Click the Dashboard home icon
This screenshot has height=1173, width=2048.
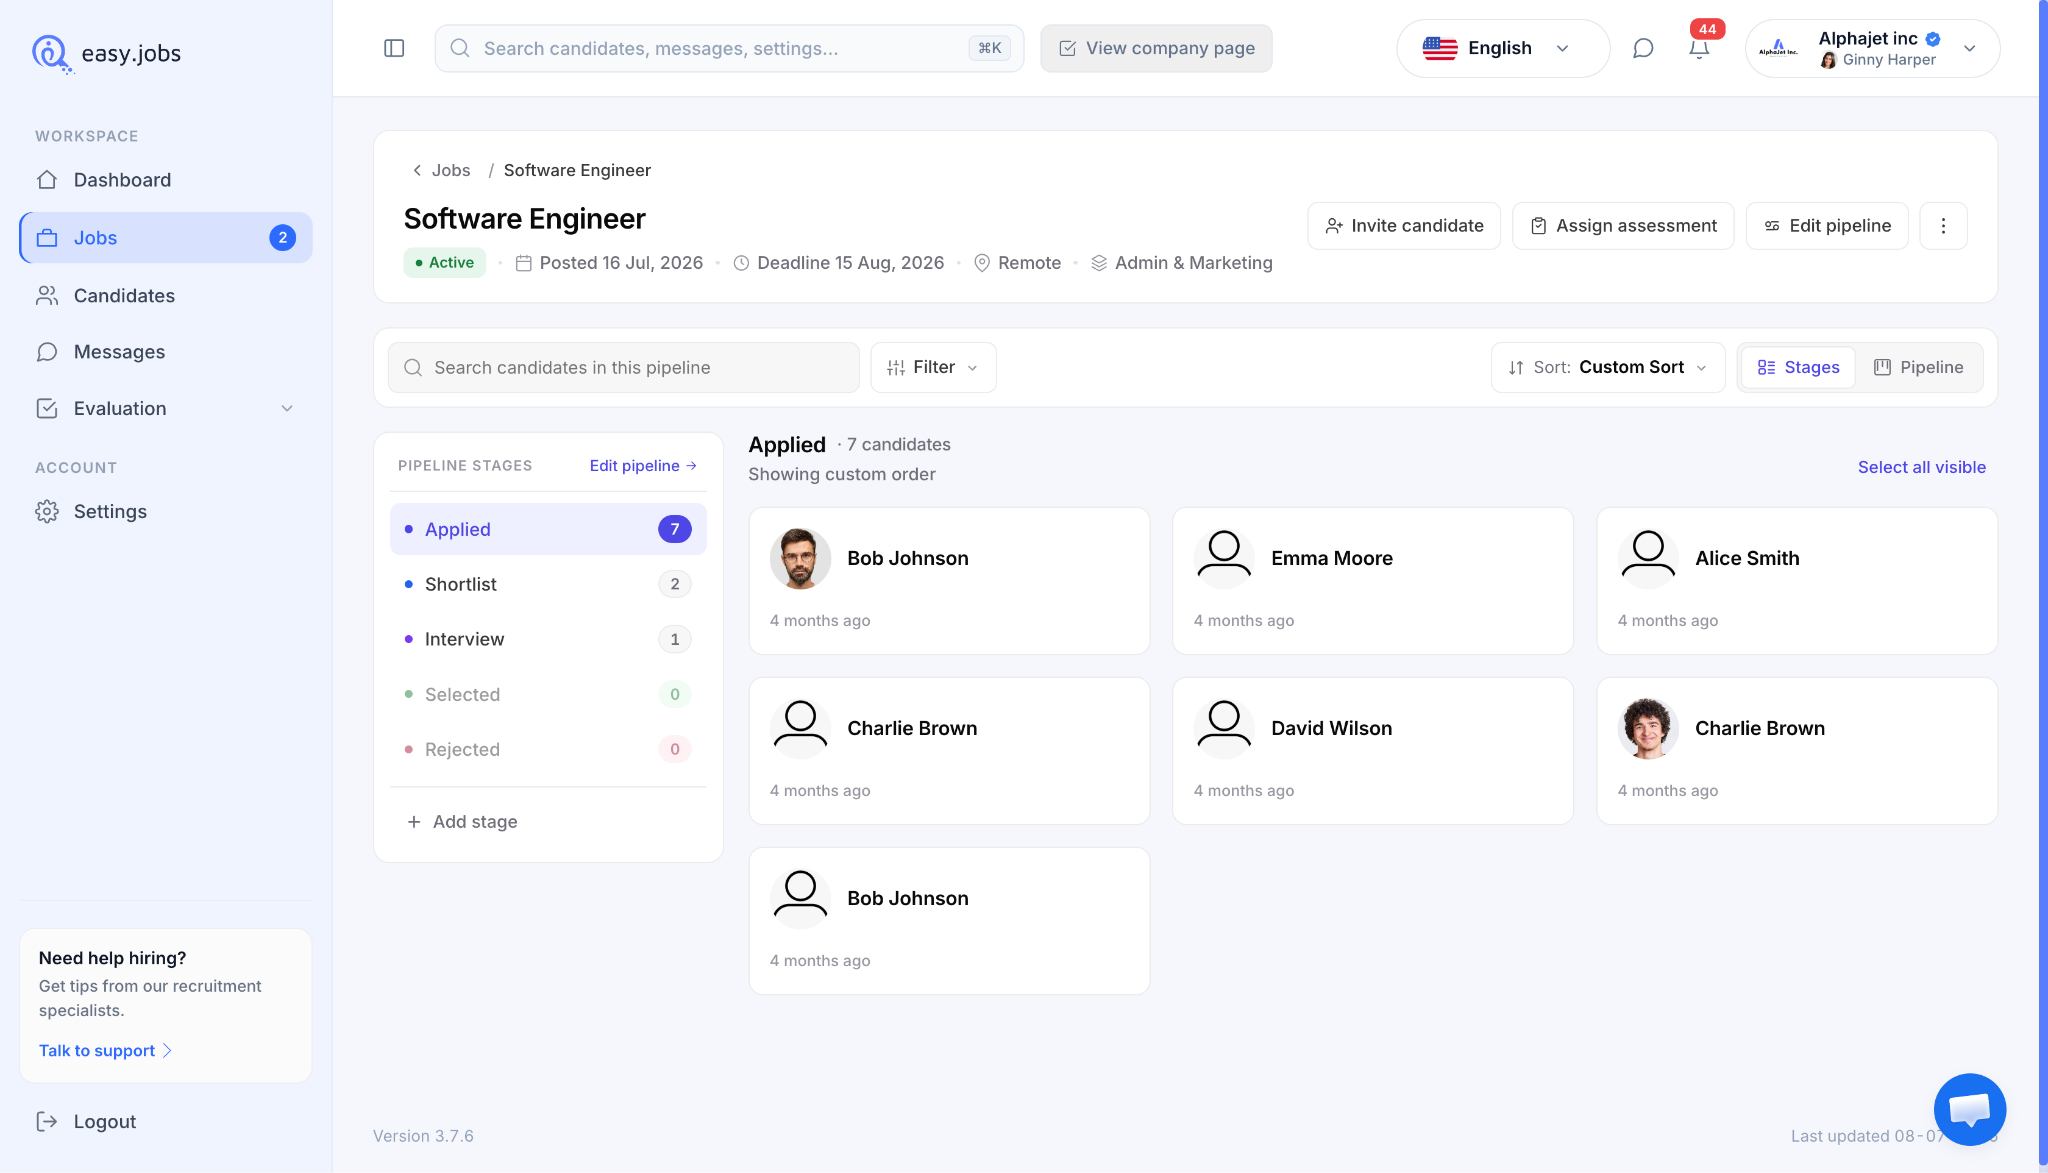[x=47, y=180]
